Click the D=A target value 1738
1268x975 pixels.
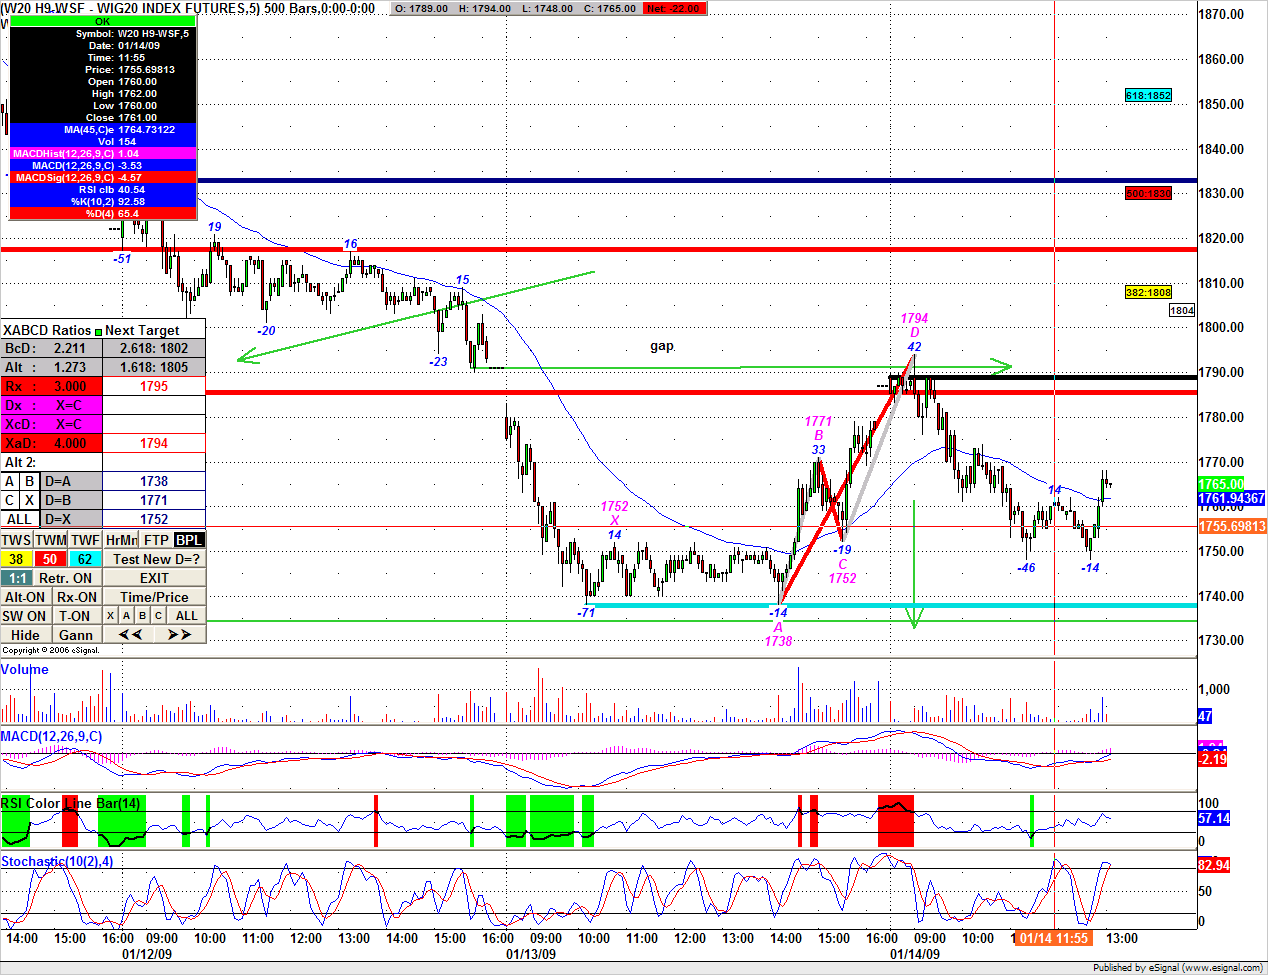[x=154, y=481]
